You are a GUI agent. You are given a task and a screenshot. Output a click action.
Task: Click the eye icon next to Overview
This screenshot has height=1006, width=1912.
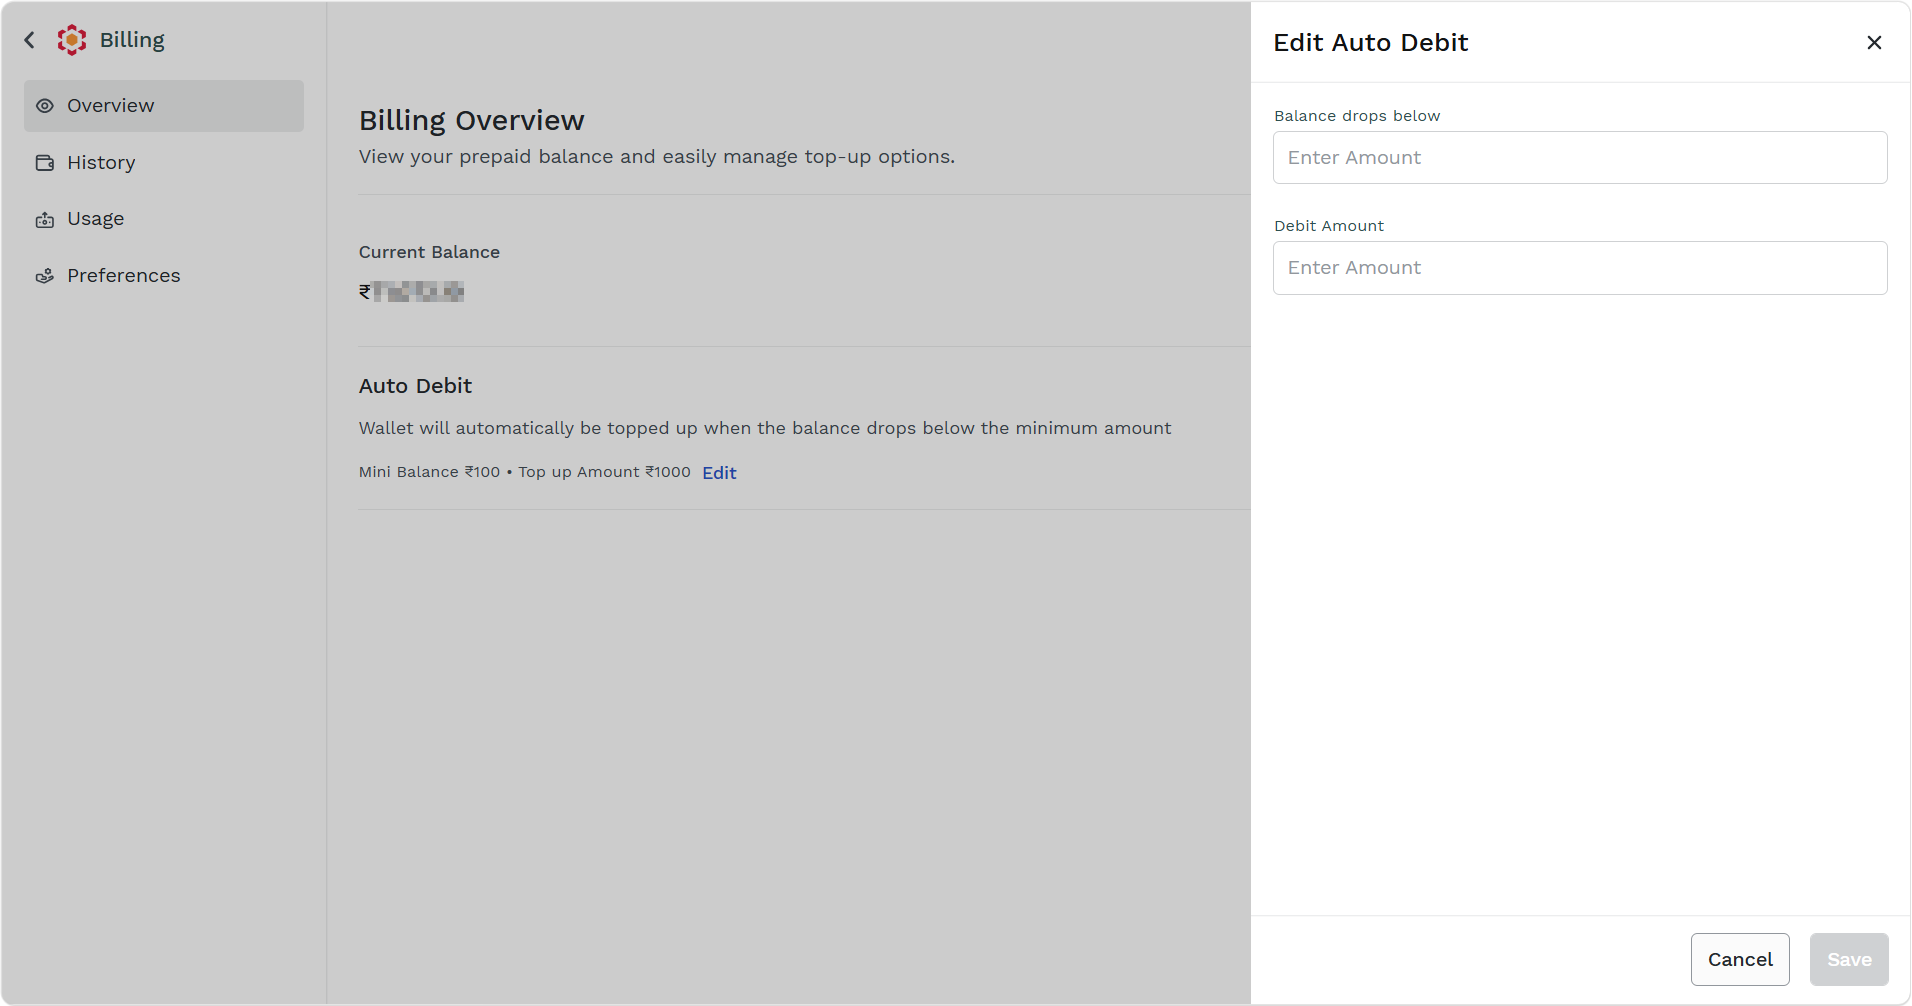(45, 106)
